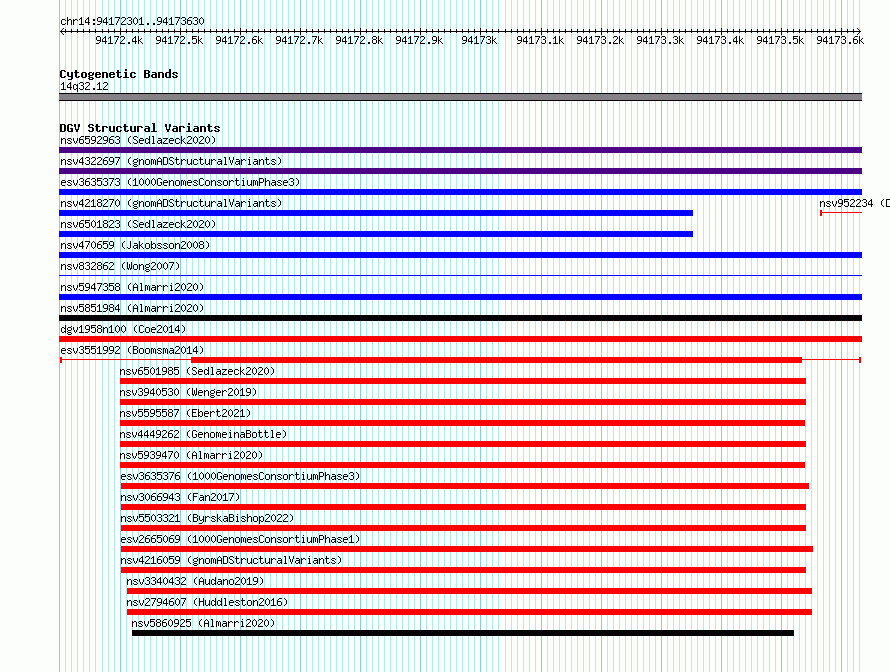Click the 94173.3k ruler tick label

(x=660, y=40)
